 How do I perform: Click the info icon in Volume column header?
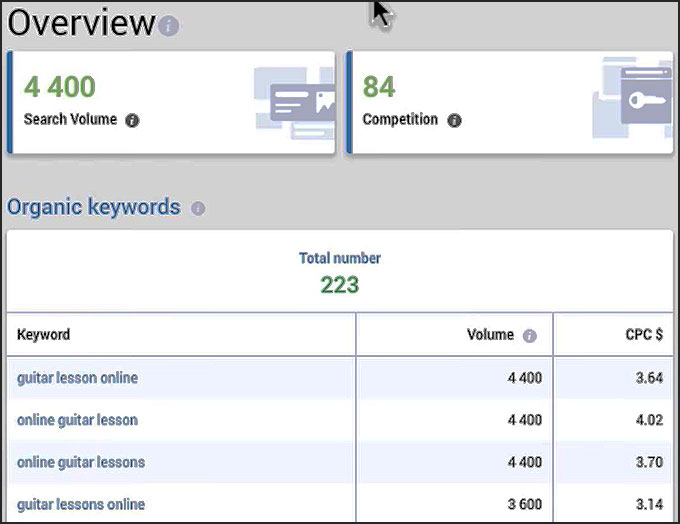coord(530,335)
